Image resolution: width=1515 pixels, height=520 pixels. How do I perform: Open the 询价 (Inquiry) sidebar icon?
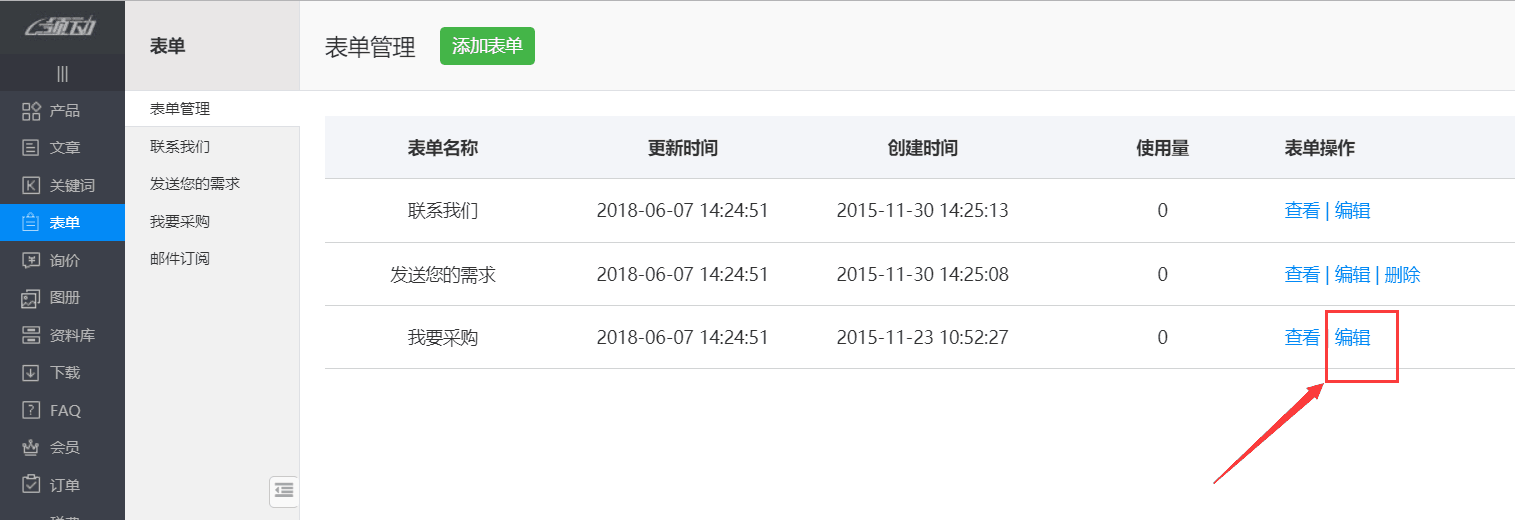(x=31, y=261)
